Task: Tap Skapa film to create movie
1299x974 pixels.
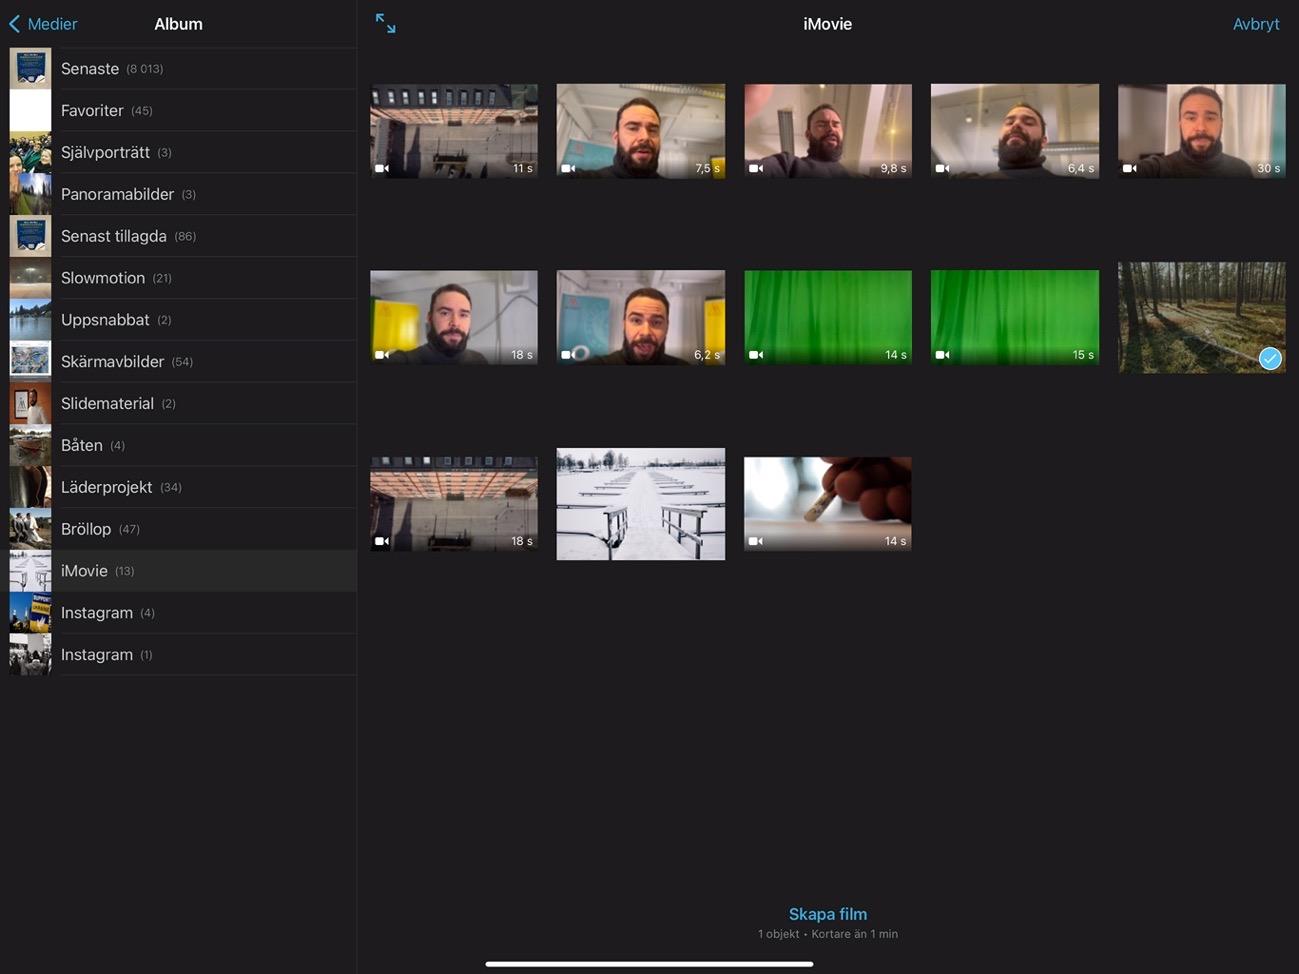Action: coord(828,914)
